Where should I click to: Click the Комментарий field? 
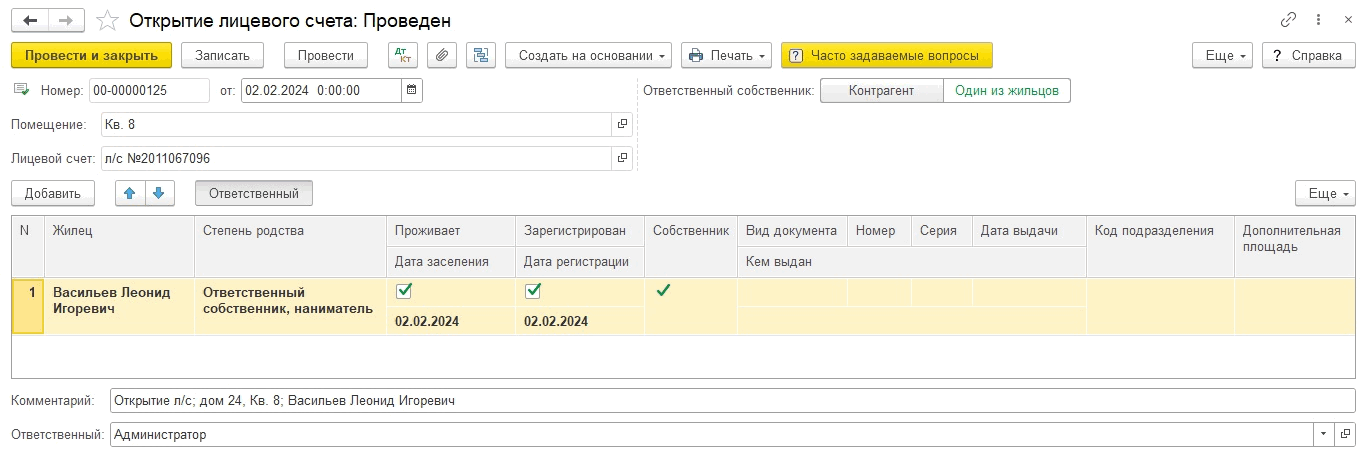tap(732, 401)
